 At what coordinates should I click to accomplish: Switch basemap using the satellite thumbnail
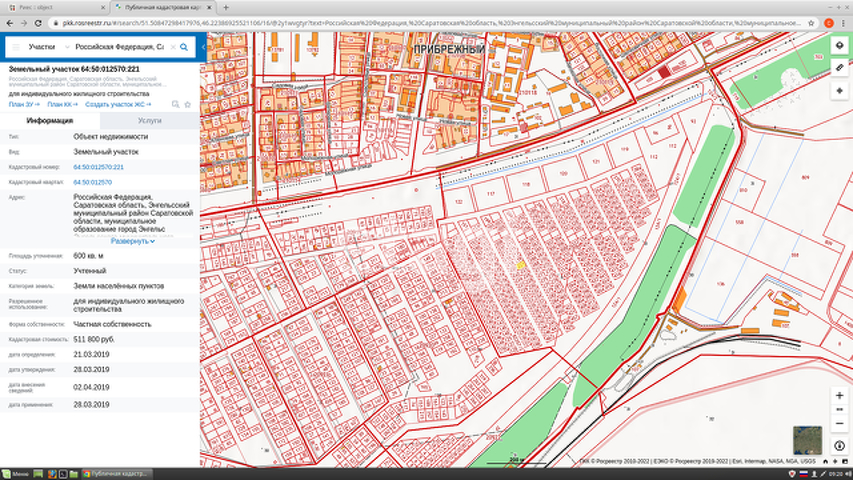click(806, 440)
